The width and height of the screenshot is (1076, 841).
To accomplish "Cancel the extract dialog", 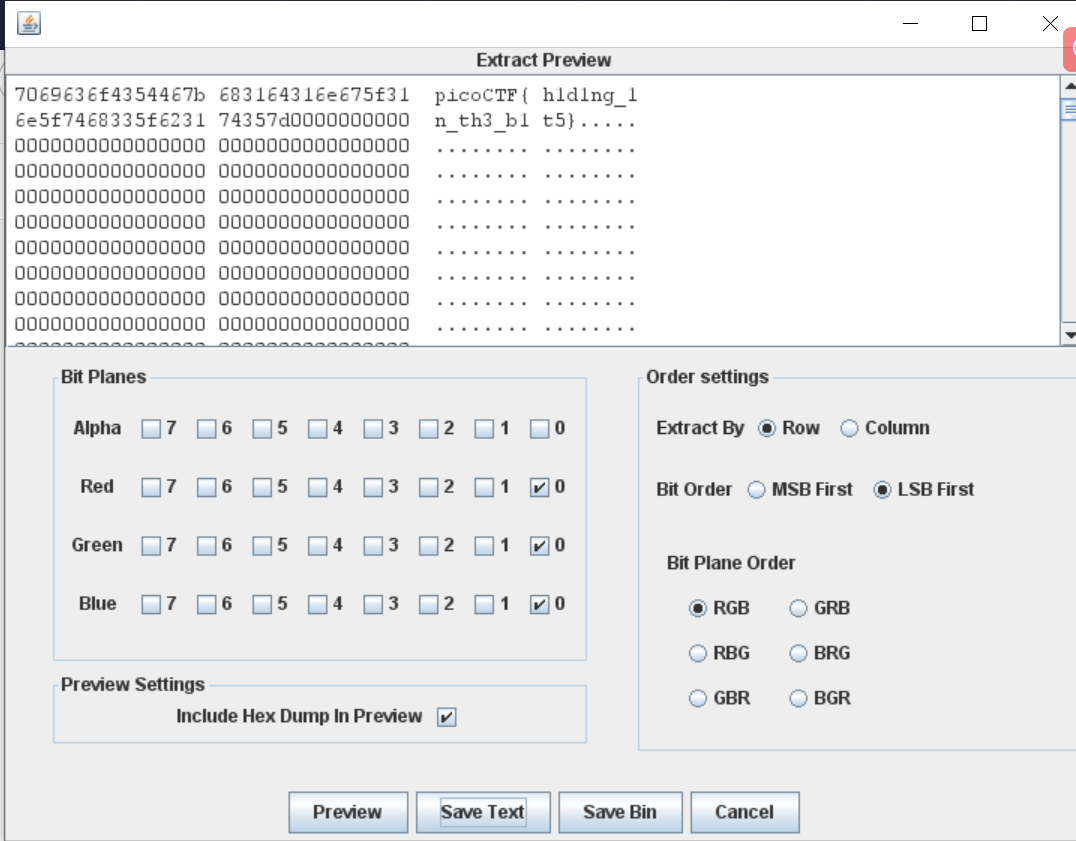I will click(744, 812).
